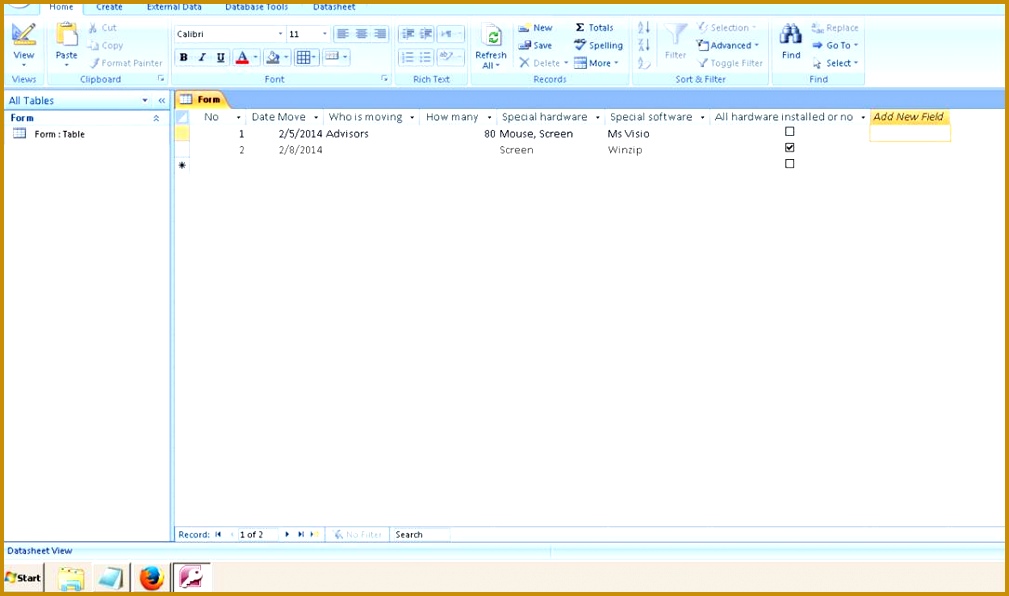The image size is (1009, 596).
Task: Run Spelling check
Action: click(x=598, y=46)
